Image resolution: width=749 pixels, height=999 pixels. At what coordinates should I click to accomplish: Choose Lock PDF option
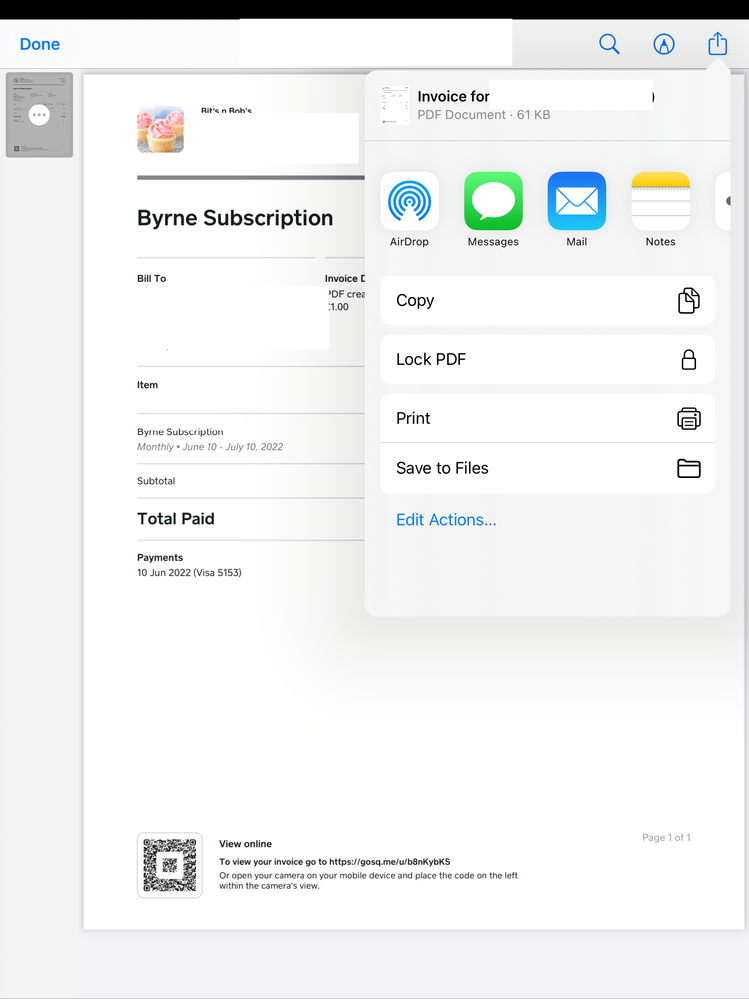[x=547, y=359]
